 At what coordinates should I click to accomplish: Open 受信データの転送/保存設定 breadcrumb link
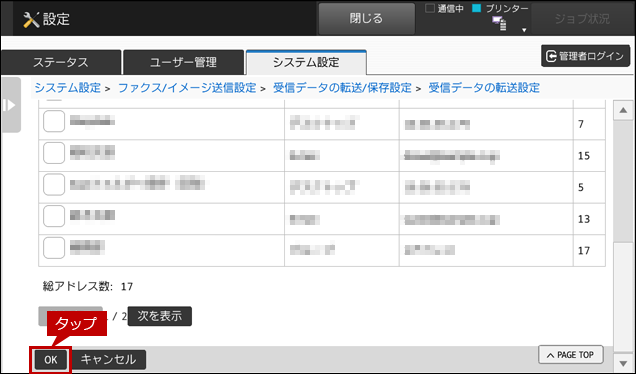[342, 88]
